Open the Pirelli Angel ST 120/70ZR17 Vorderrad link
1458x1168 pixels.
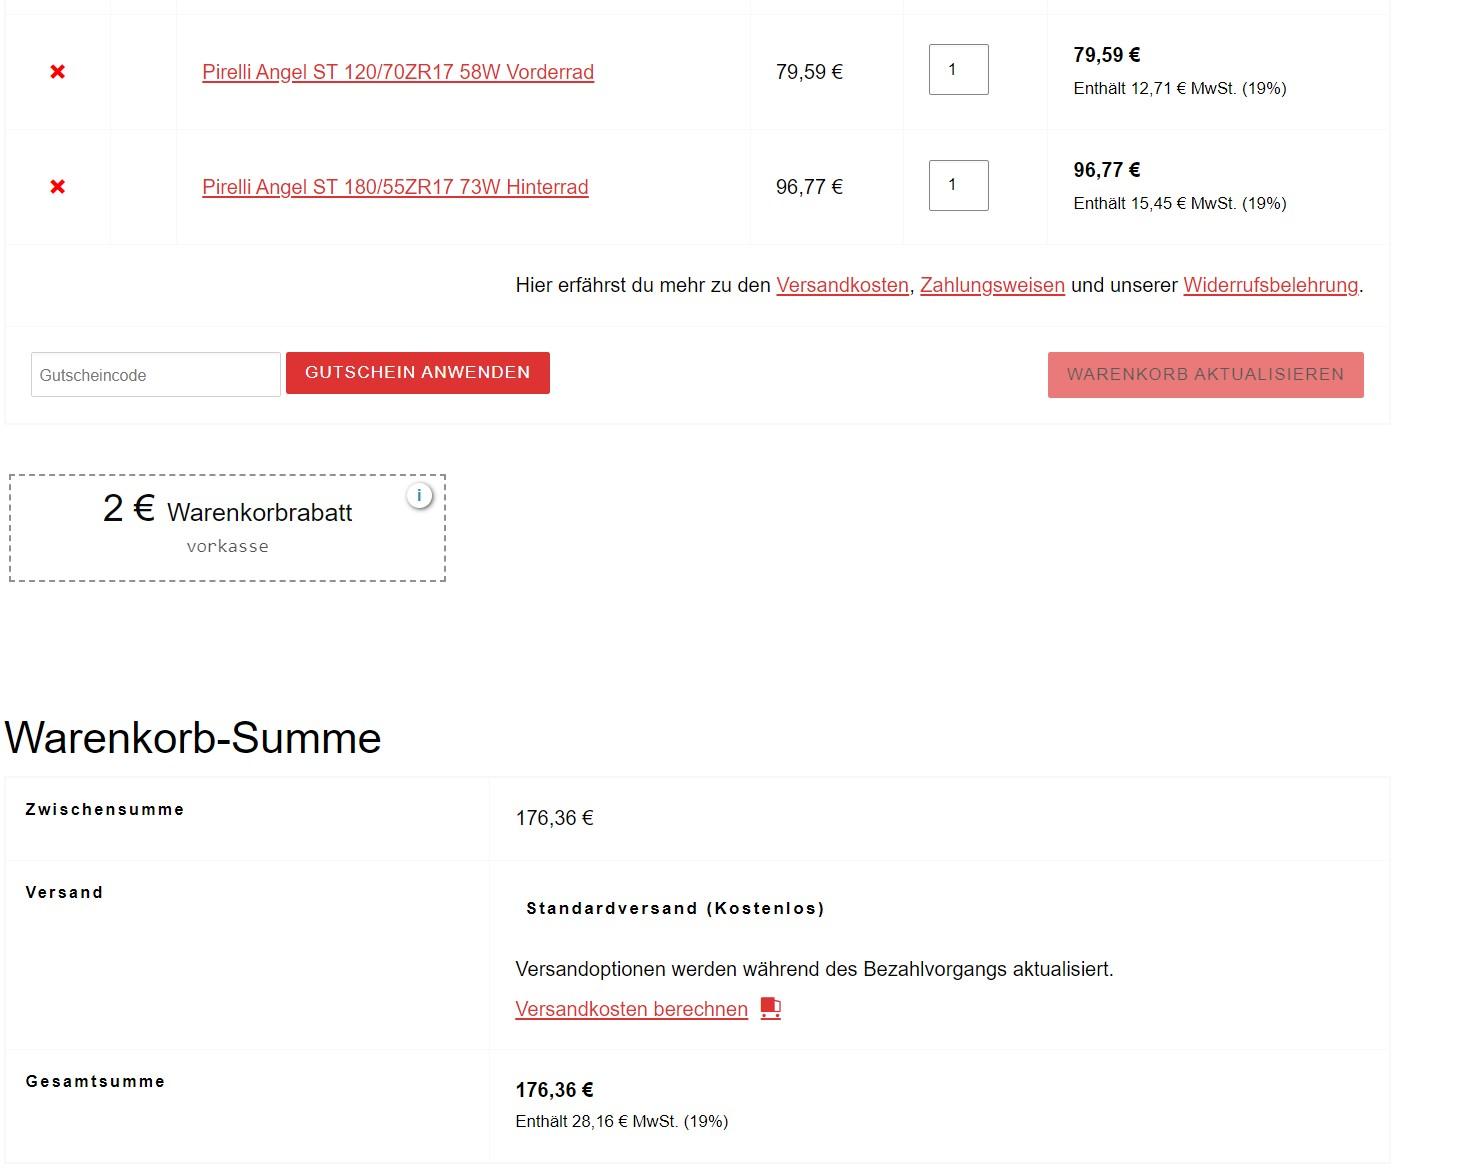coord(398,72)
